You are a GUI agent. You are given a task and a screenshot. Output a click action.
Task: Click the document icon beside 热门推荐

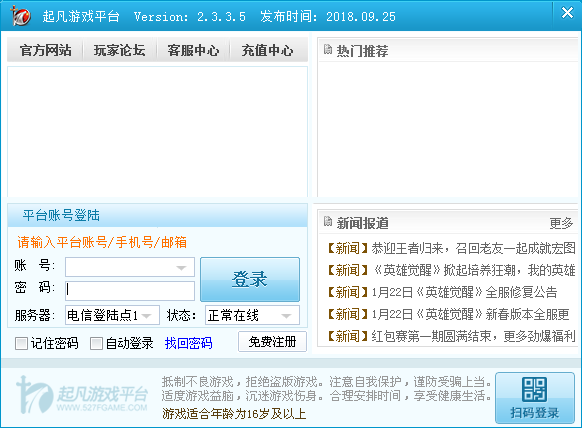(x=328, y=49)
